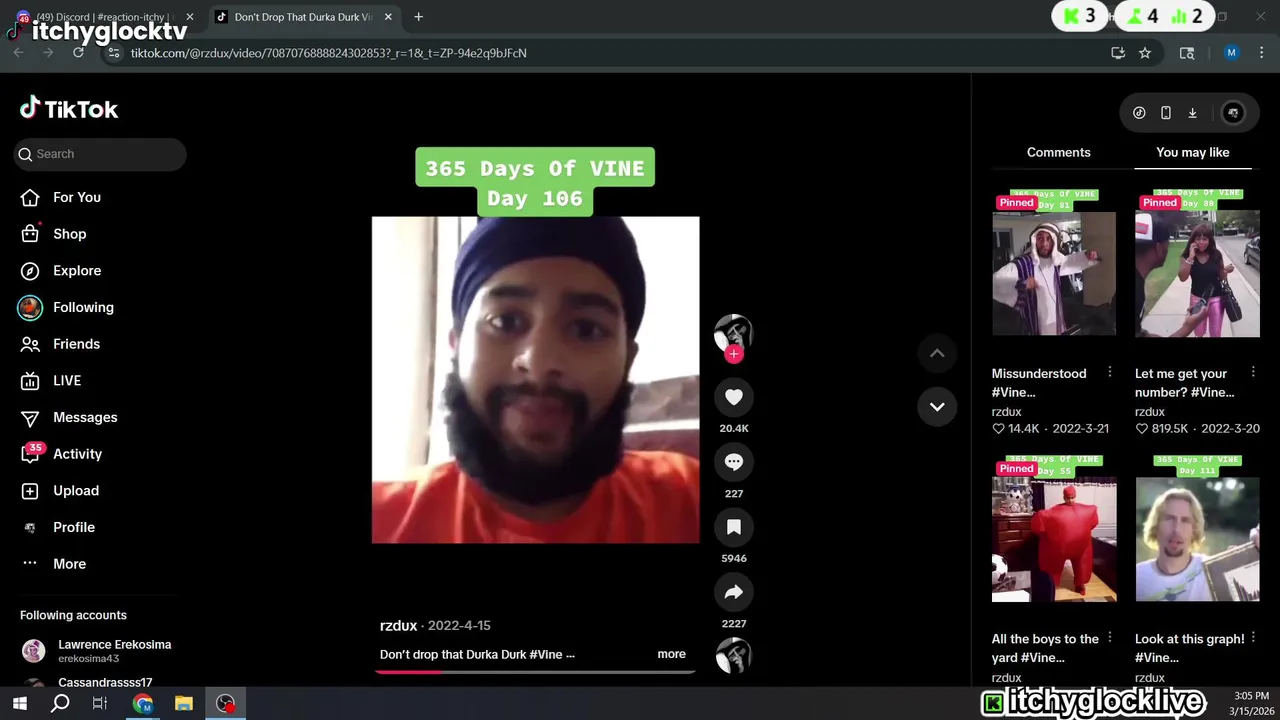This screenshot has width=1280, height=720.
Task: Go to the next video with the down chevron
Action: pyautogui.click(x=937, y=406)
